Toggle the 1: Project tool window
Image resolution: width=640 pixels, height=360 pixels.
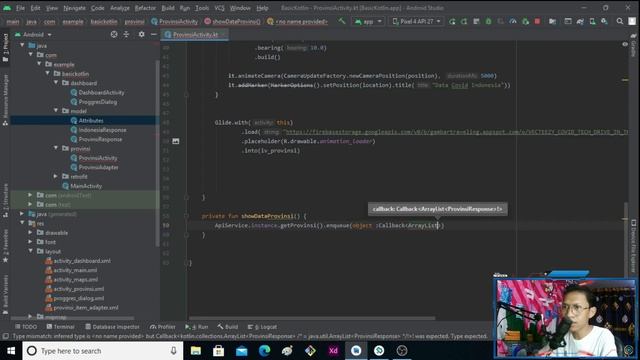[x=5, y=48]
